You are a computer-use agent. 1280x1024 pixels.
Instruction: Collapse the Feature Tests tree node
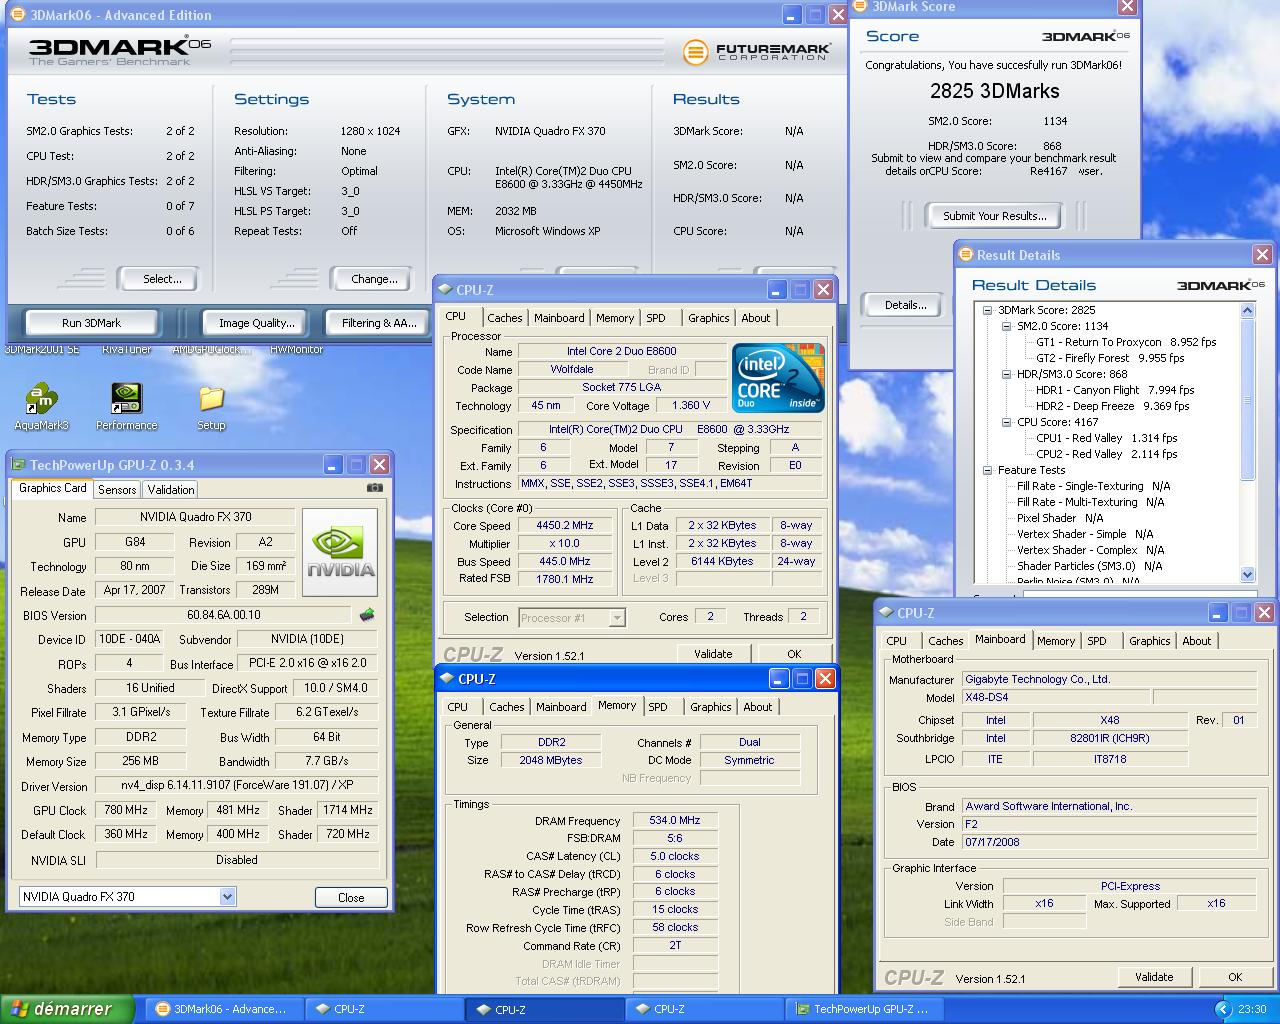pos(988,470)
